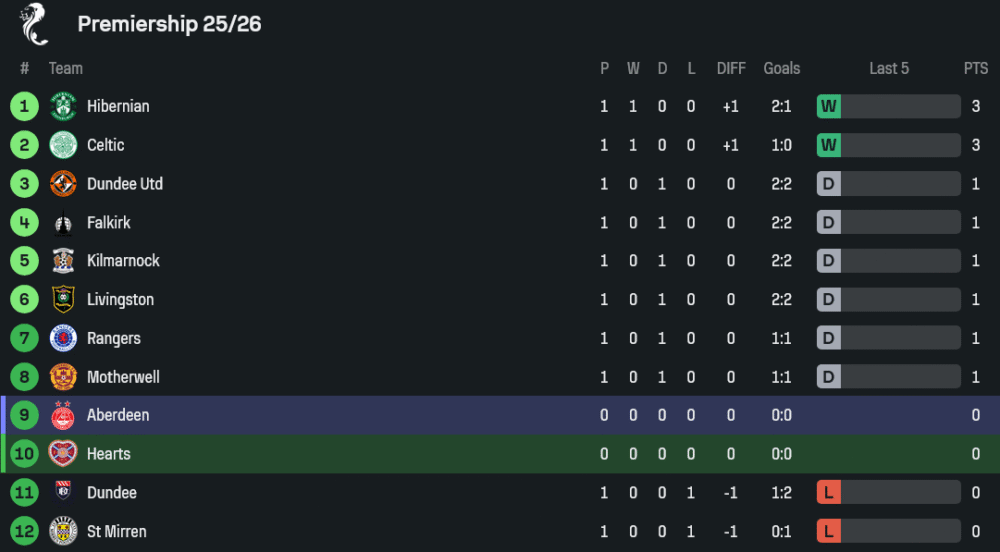
Task: Click the Premiership 25/26 title
Action: (169, 24)
